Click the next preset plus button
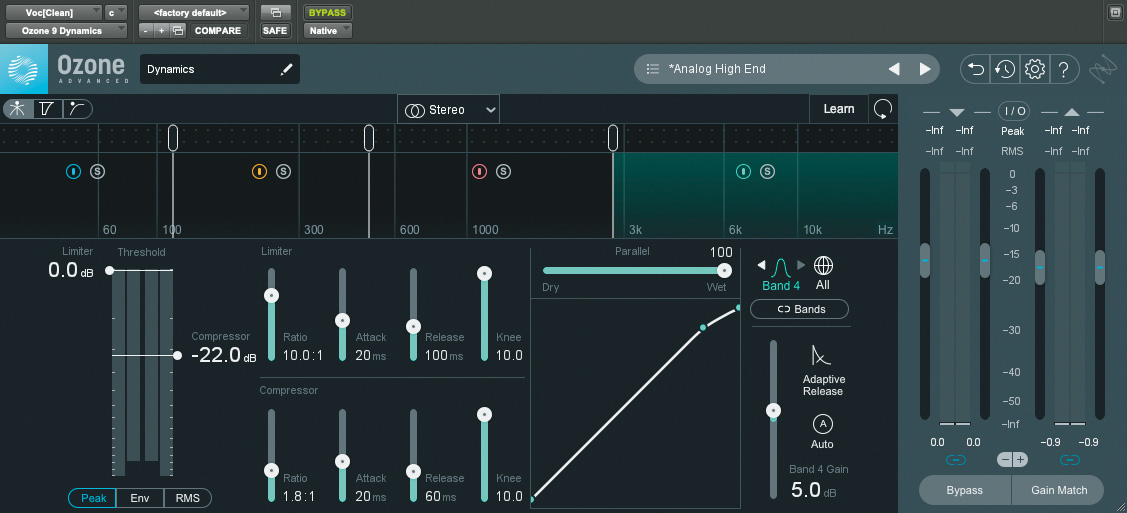 [162, 31]
